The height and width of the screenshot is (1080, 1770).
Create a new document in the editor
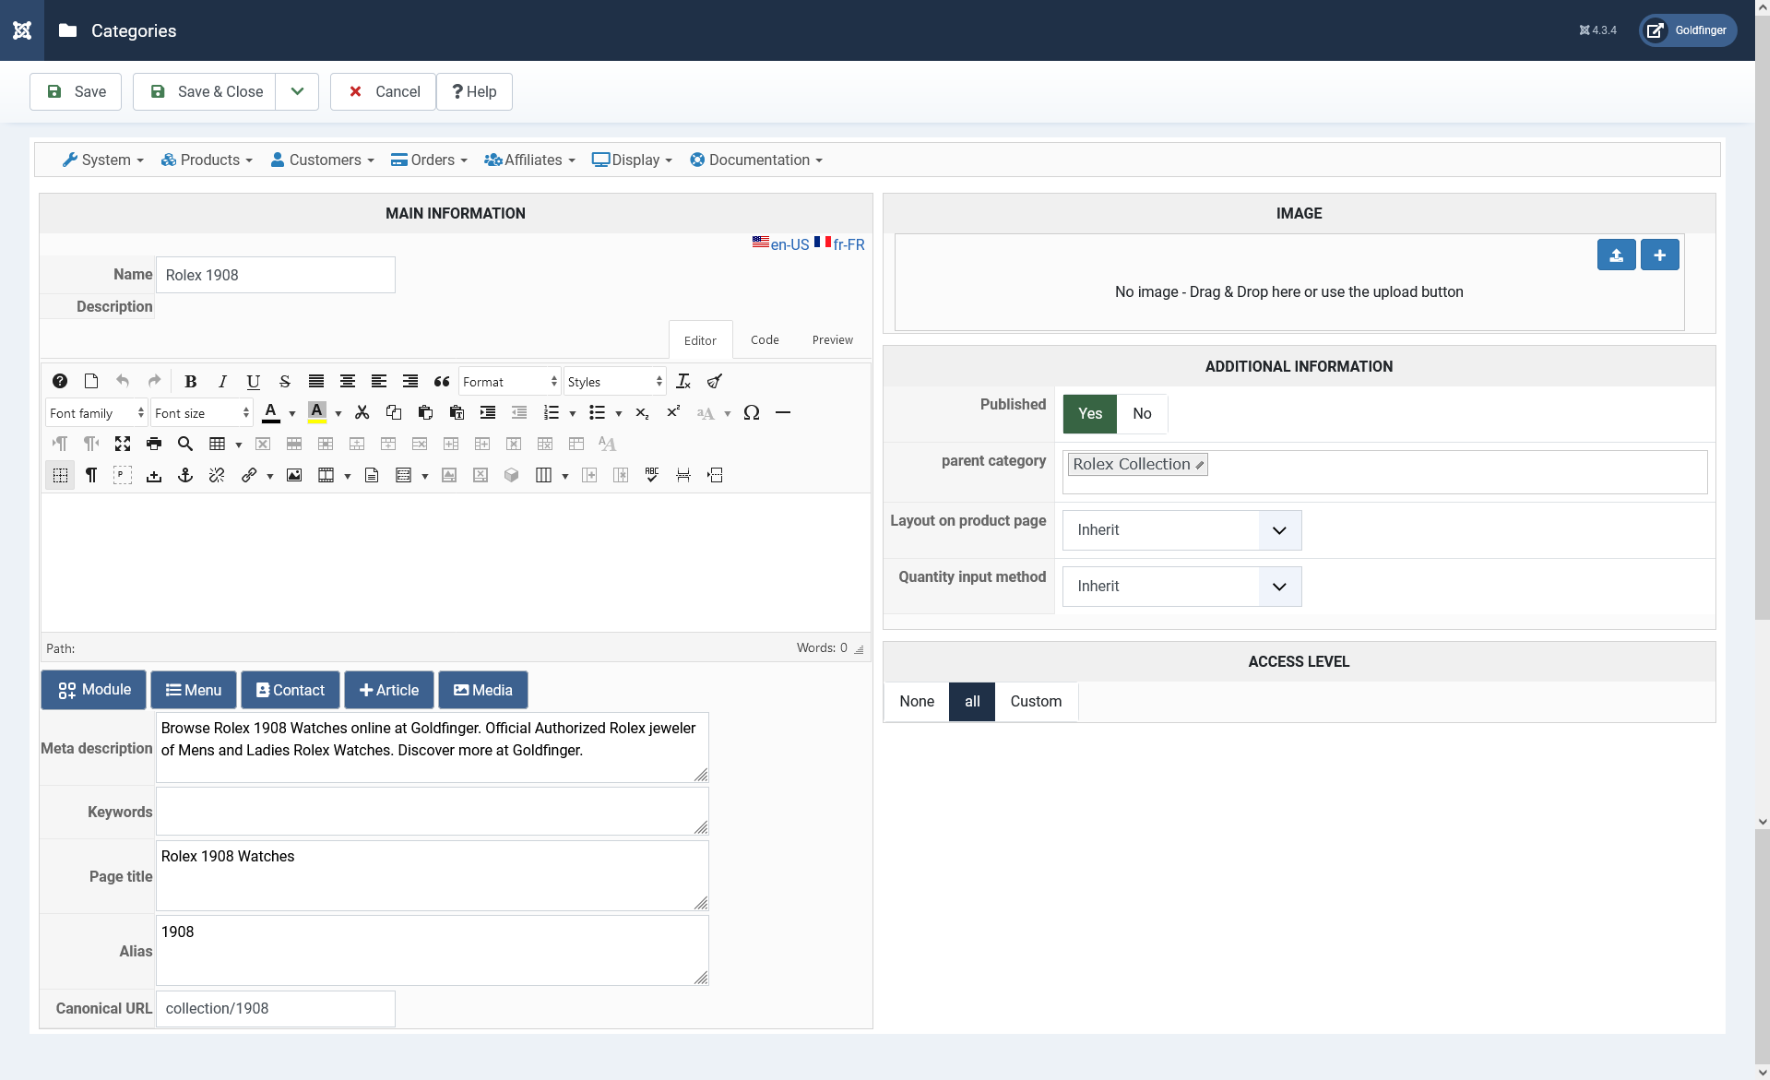[x=91, y=381]
